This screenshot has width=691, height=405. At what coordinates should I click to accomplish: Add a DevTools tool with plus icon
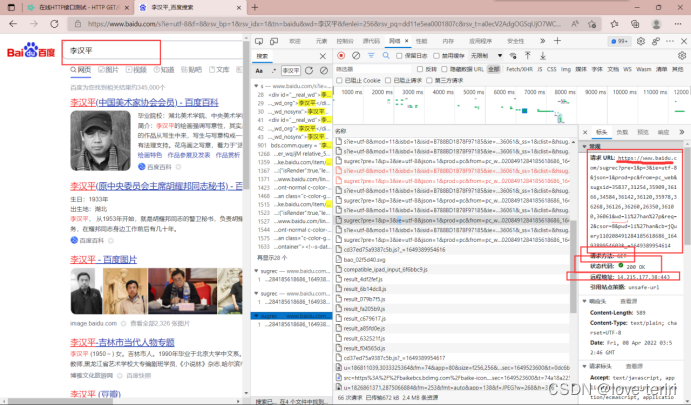(x=557, y=41)
